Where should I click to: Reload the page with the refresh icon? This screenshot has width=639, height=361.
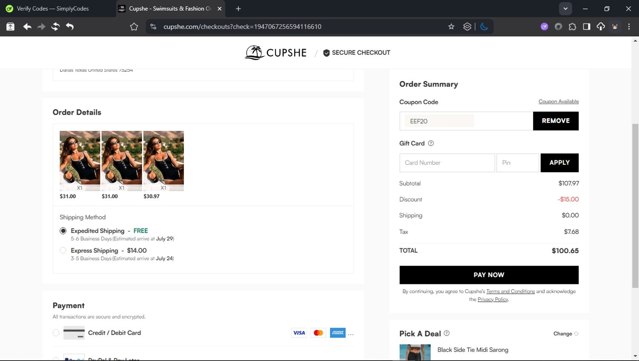click(55, 26)
